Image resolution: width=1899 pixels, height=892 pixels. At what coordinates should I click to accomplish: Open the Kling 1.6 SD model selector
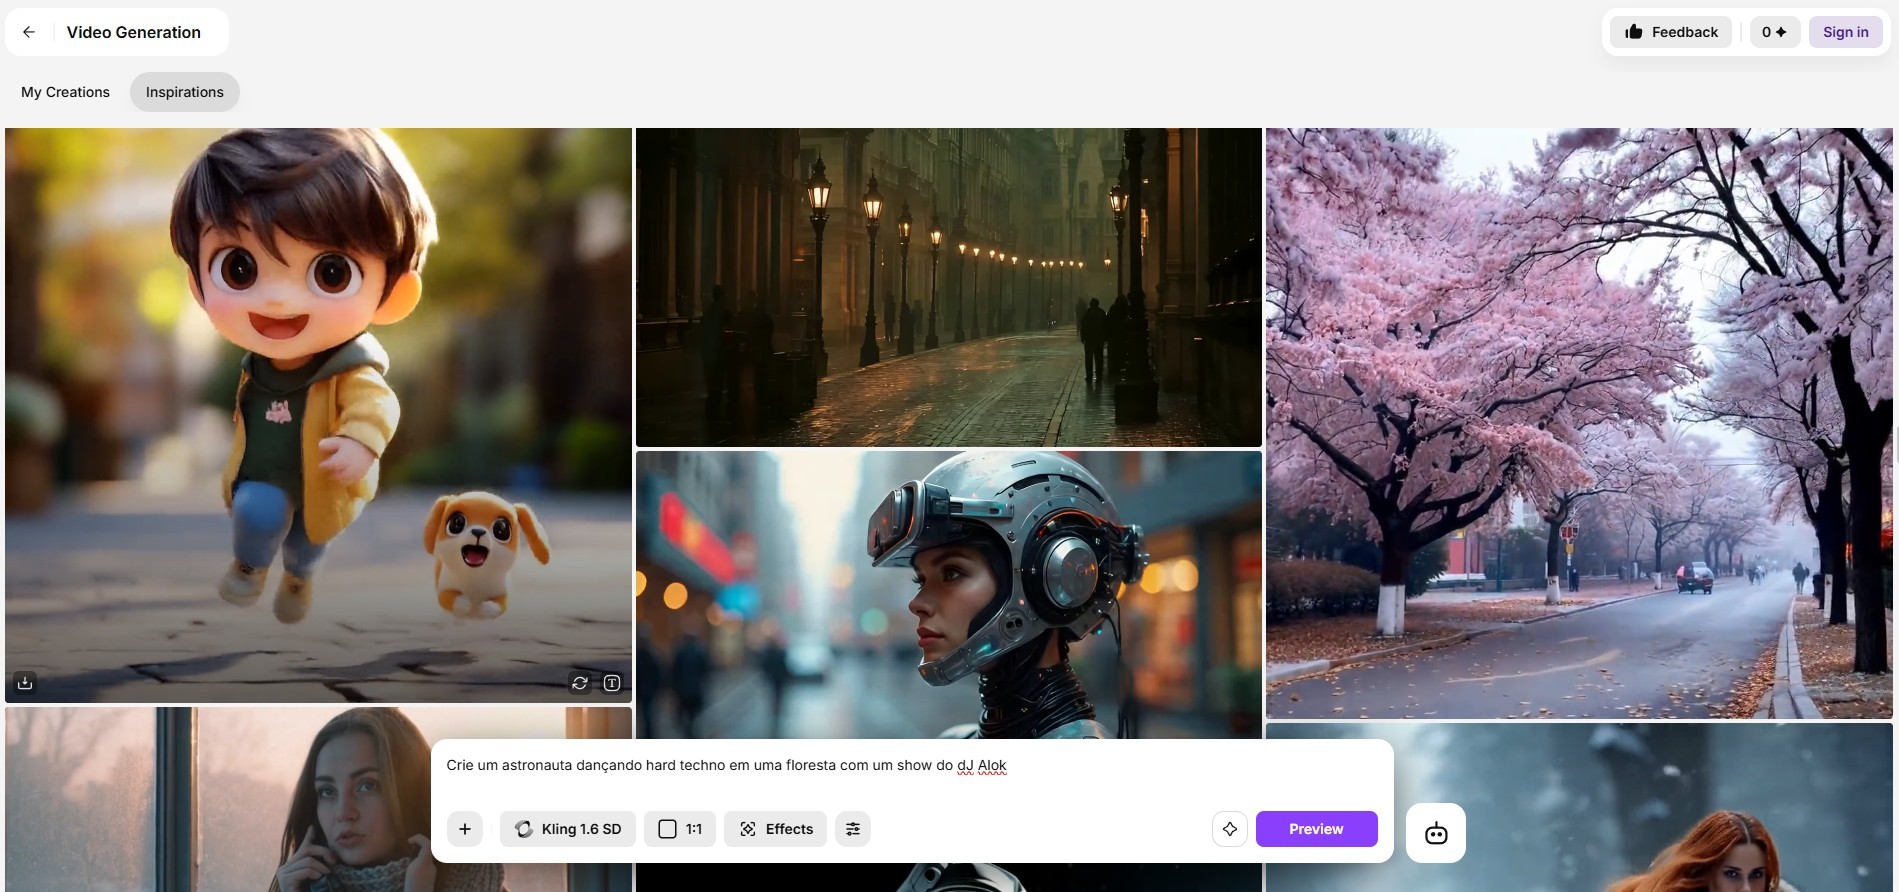568,829
